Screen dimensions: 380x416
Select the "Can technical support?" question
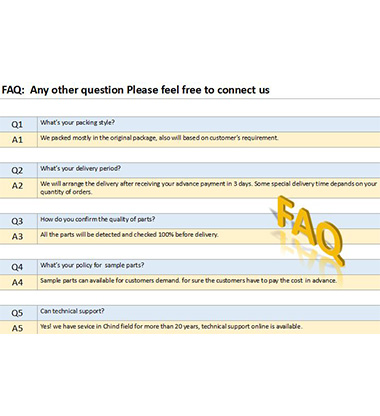[72, 311]
